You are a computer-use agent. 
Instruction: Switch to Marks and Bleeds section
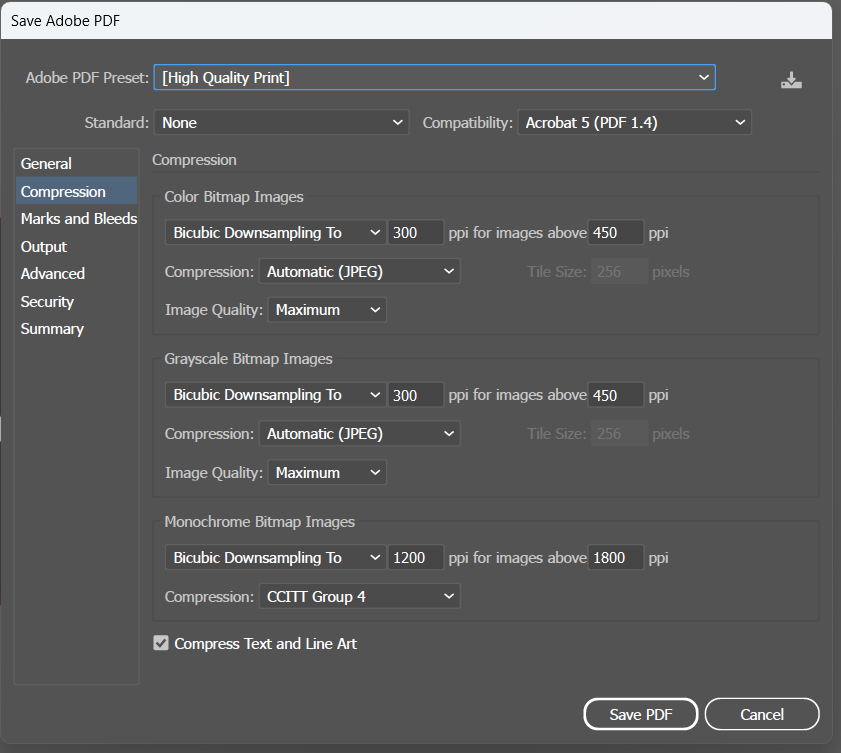[78, 218]
